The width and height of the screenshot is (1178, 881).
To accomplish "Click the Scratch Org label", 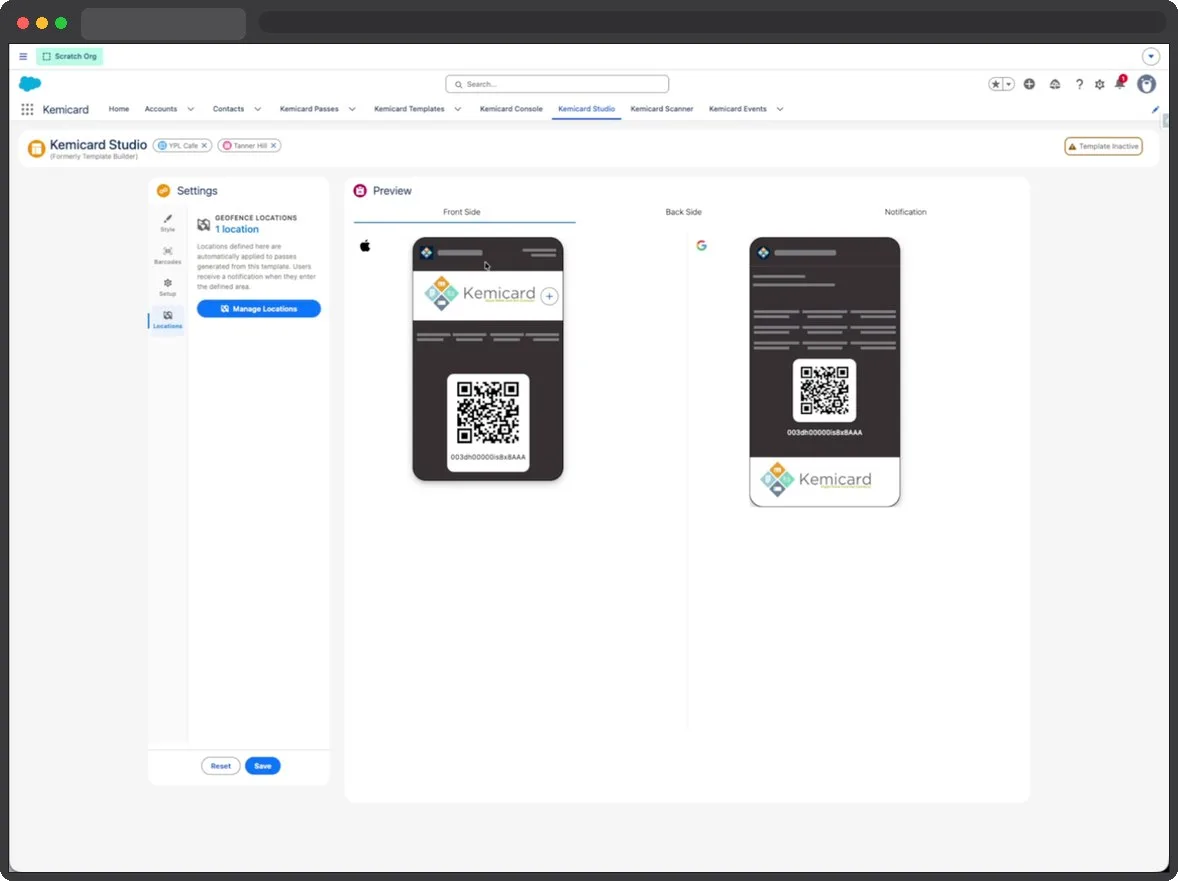I will (x=70, y=56).
